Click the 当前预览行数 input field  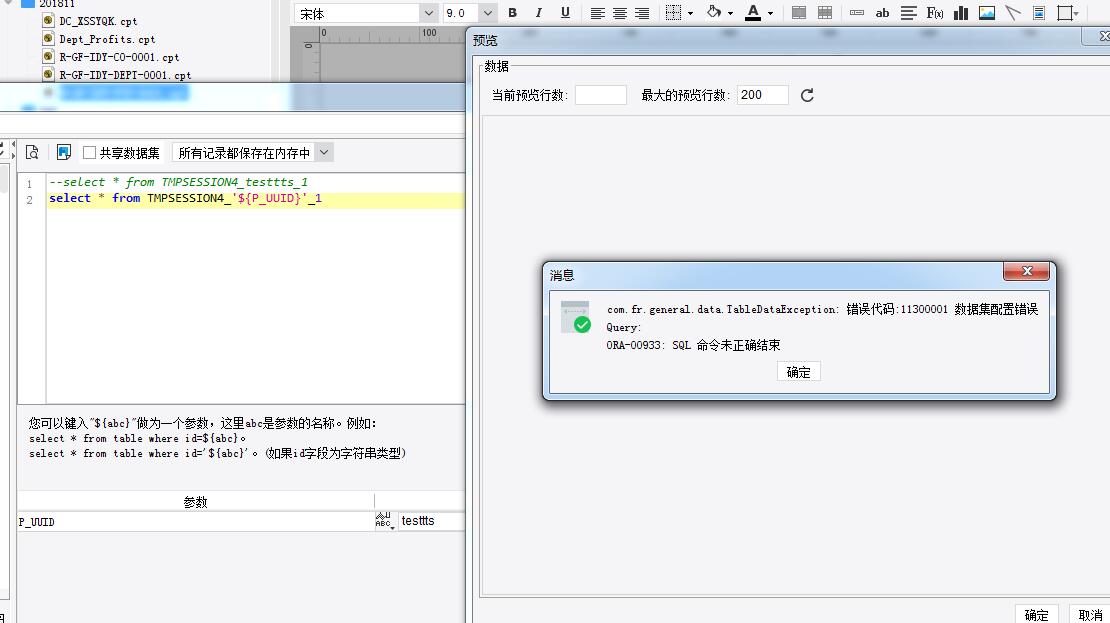tap(600, 95)
